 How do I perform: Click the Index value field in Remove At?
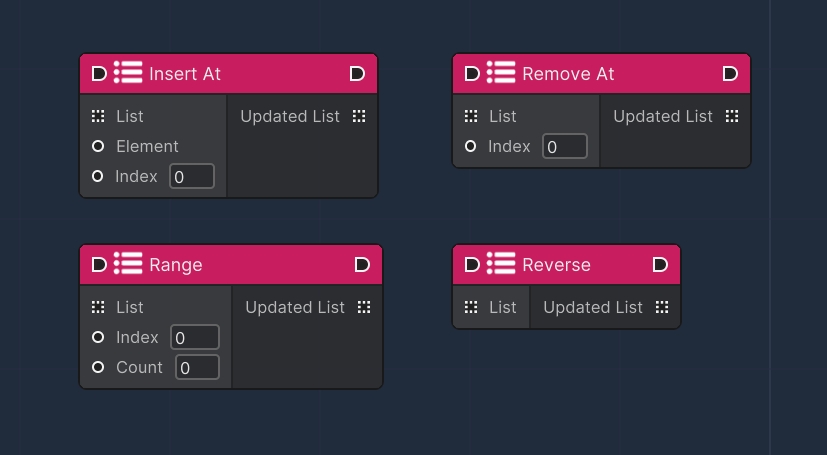coord(565,147)
